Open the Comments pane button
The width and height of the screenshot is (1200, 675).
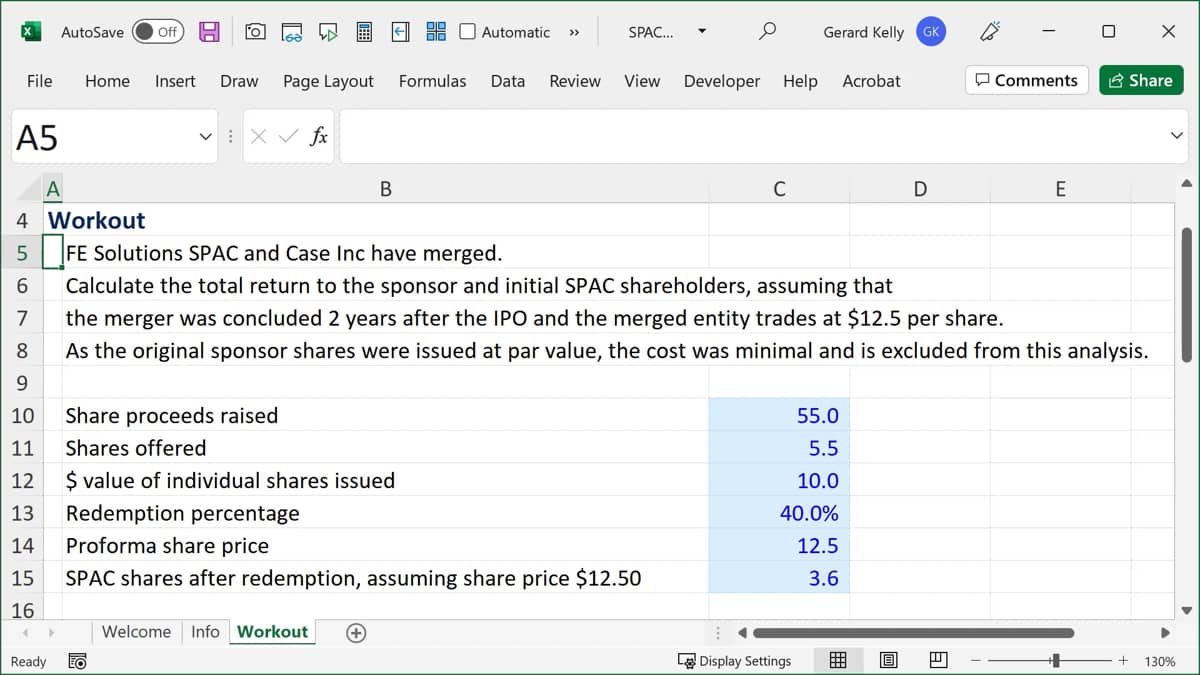pyautogui.click(x=1027, y=81)
